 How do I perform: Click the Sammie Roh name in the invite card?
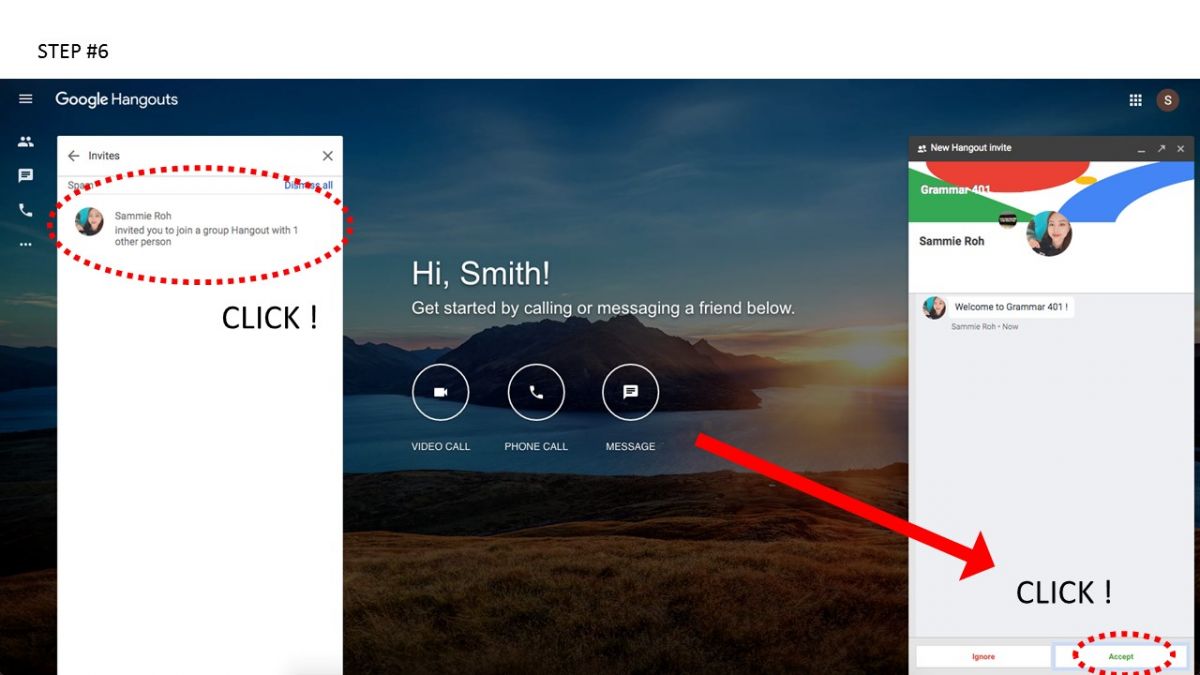[x=951, y=241]
